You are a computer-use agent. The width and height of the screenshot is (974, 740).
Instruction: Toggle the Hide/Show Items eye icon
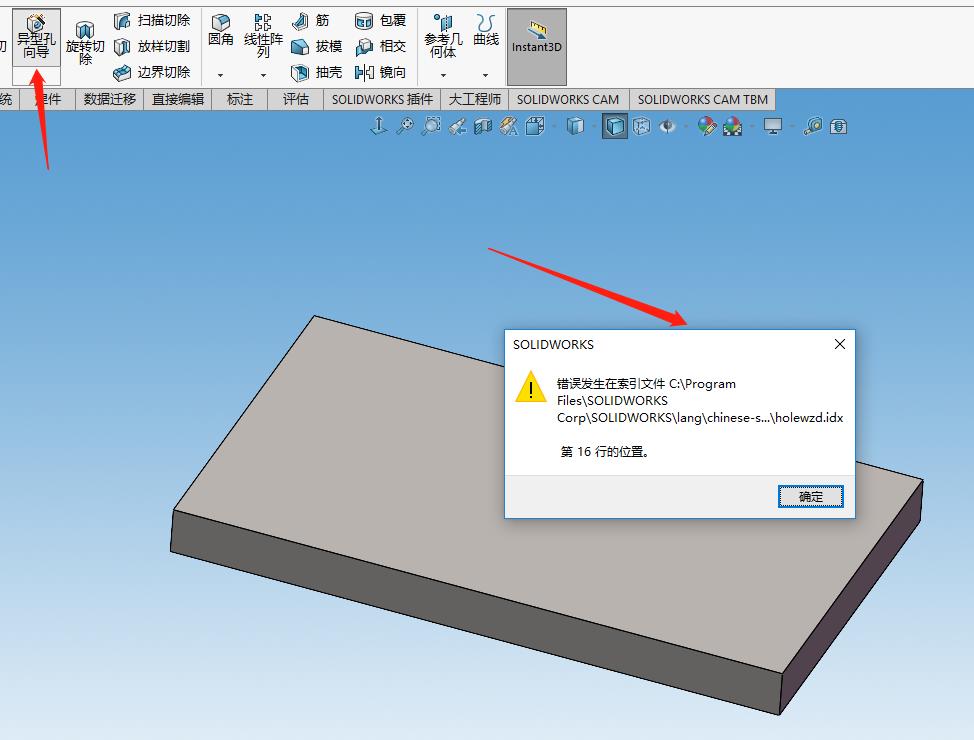(x=668, y=127)
